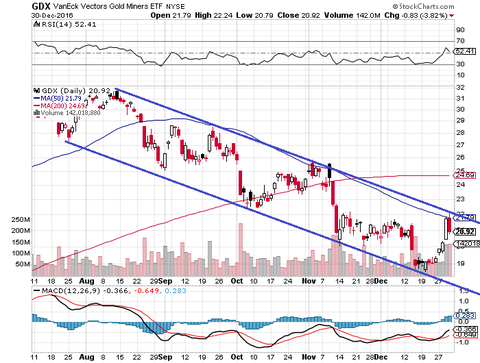Click the RSI(14) panel legend icon
The height and width of the screenshot is (363, 480).
36,24
